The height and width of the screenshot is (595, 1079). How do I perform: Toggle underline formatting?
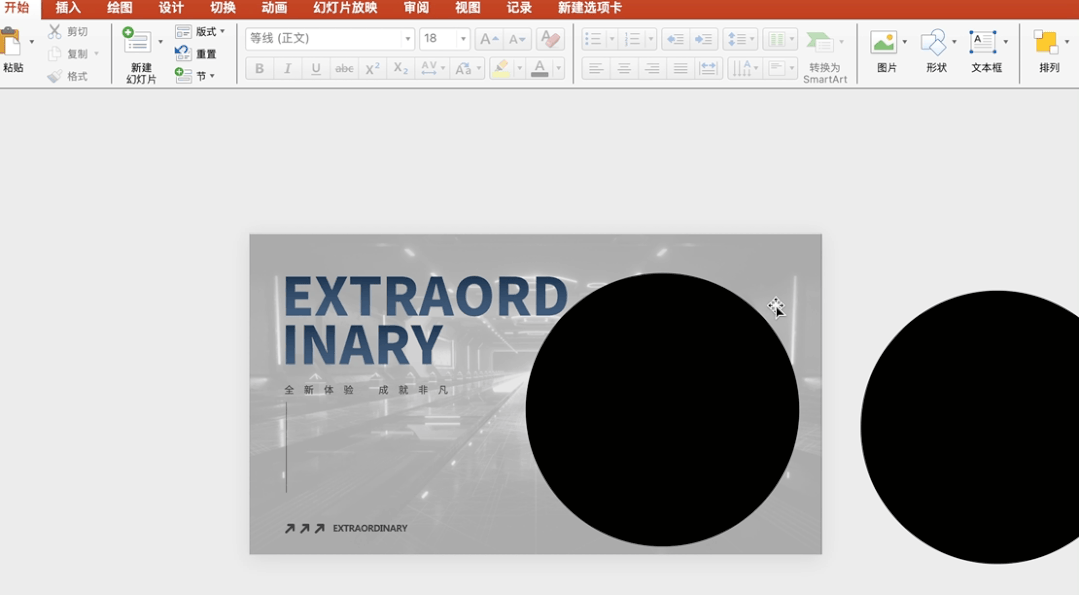(x=316, y=68)
